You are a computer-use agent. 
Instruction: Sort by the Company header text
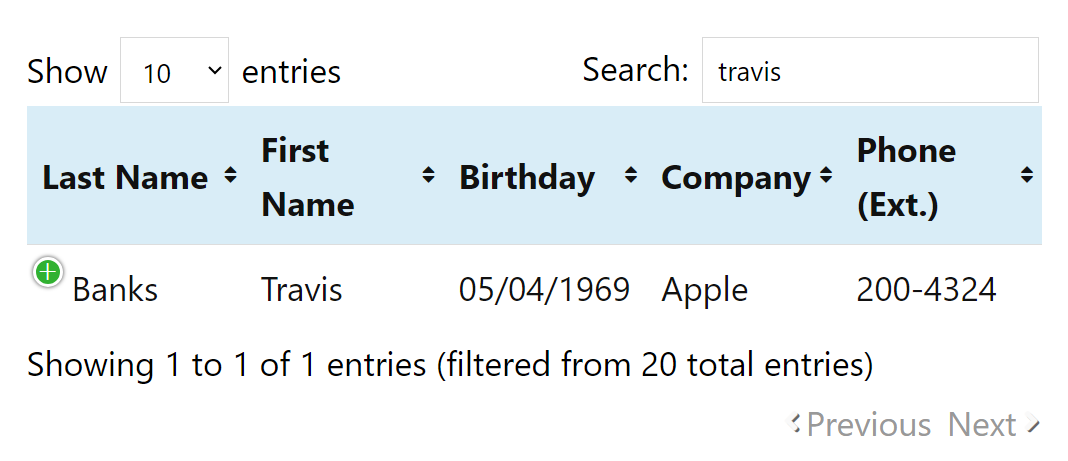(x=736, y=178)
